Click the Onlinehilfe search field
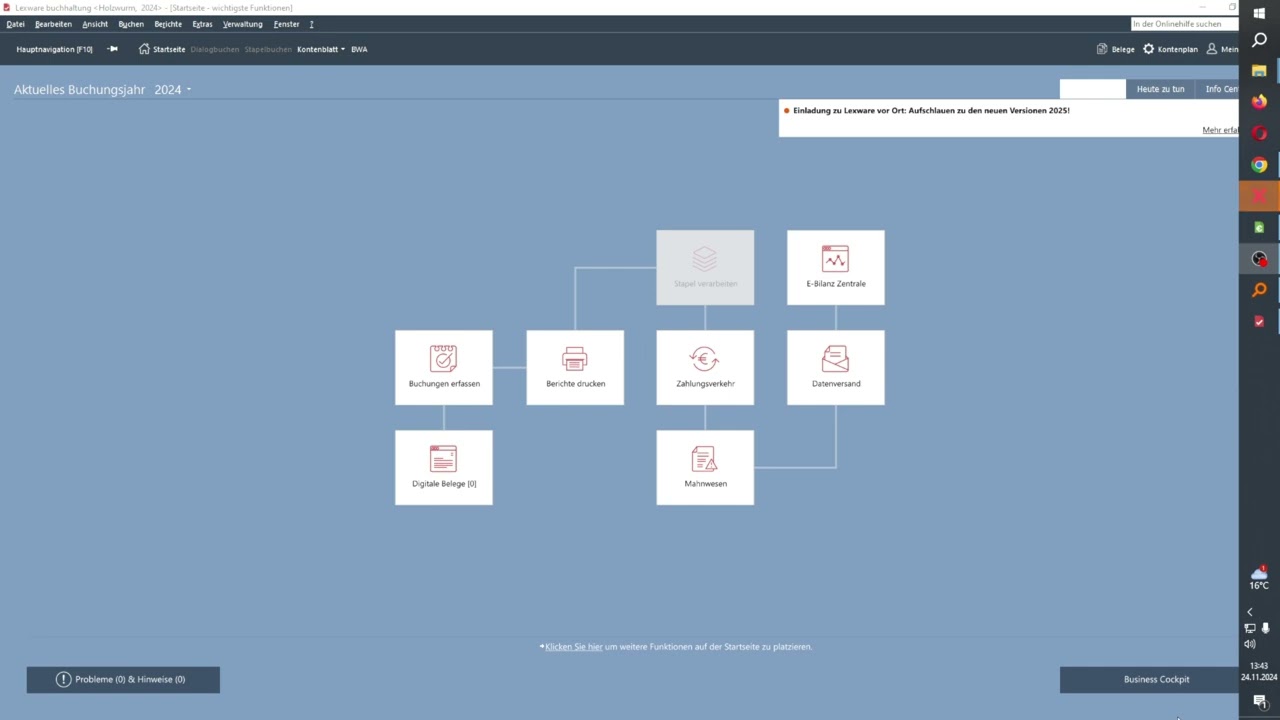 1184,24
